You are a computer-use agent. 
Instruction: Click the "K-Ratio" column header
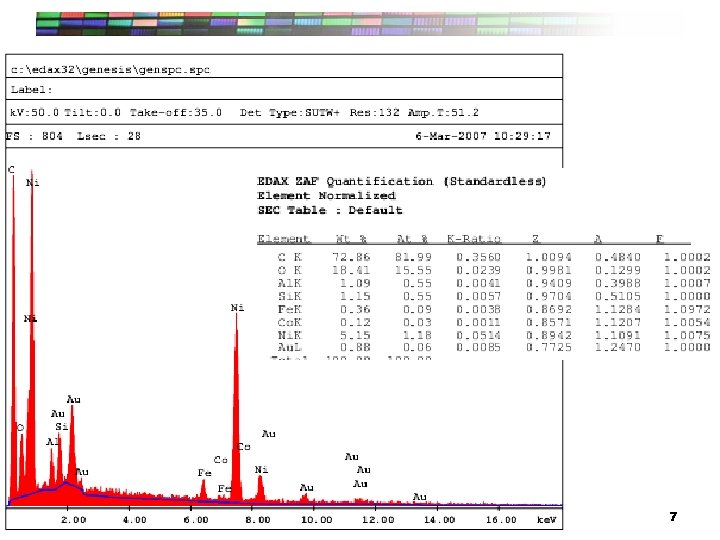click(x=473, y=239)
